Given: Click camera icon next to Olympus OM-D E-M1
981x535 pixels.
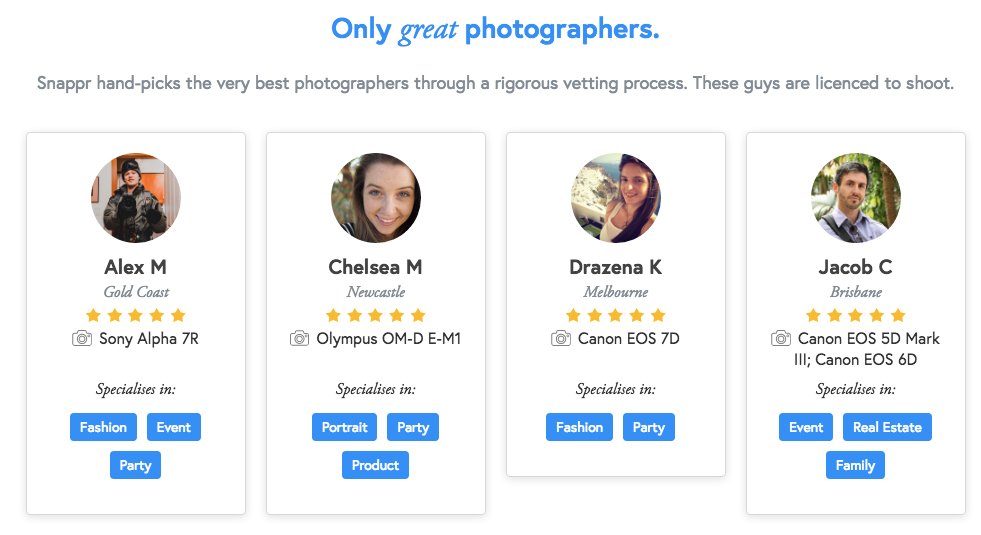Looking at the screenshot, I should 299,339.
